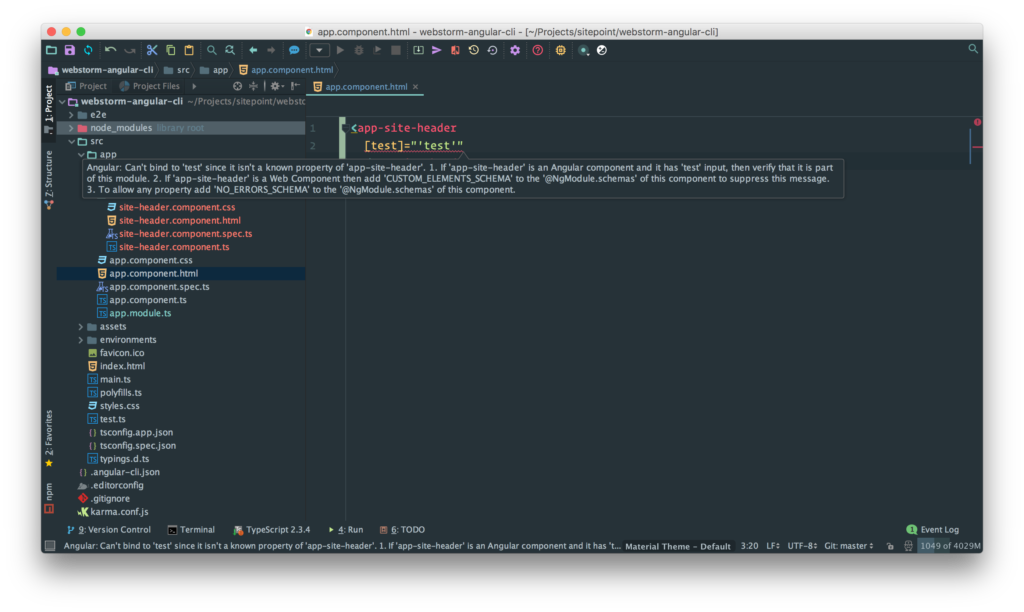Toggle tool window bars in status bar corner

[49, 546]
